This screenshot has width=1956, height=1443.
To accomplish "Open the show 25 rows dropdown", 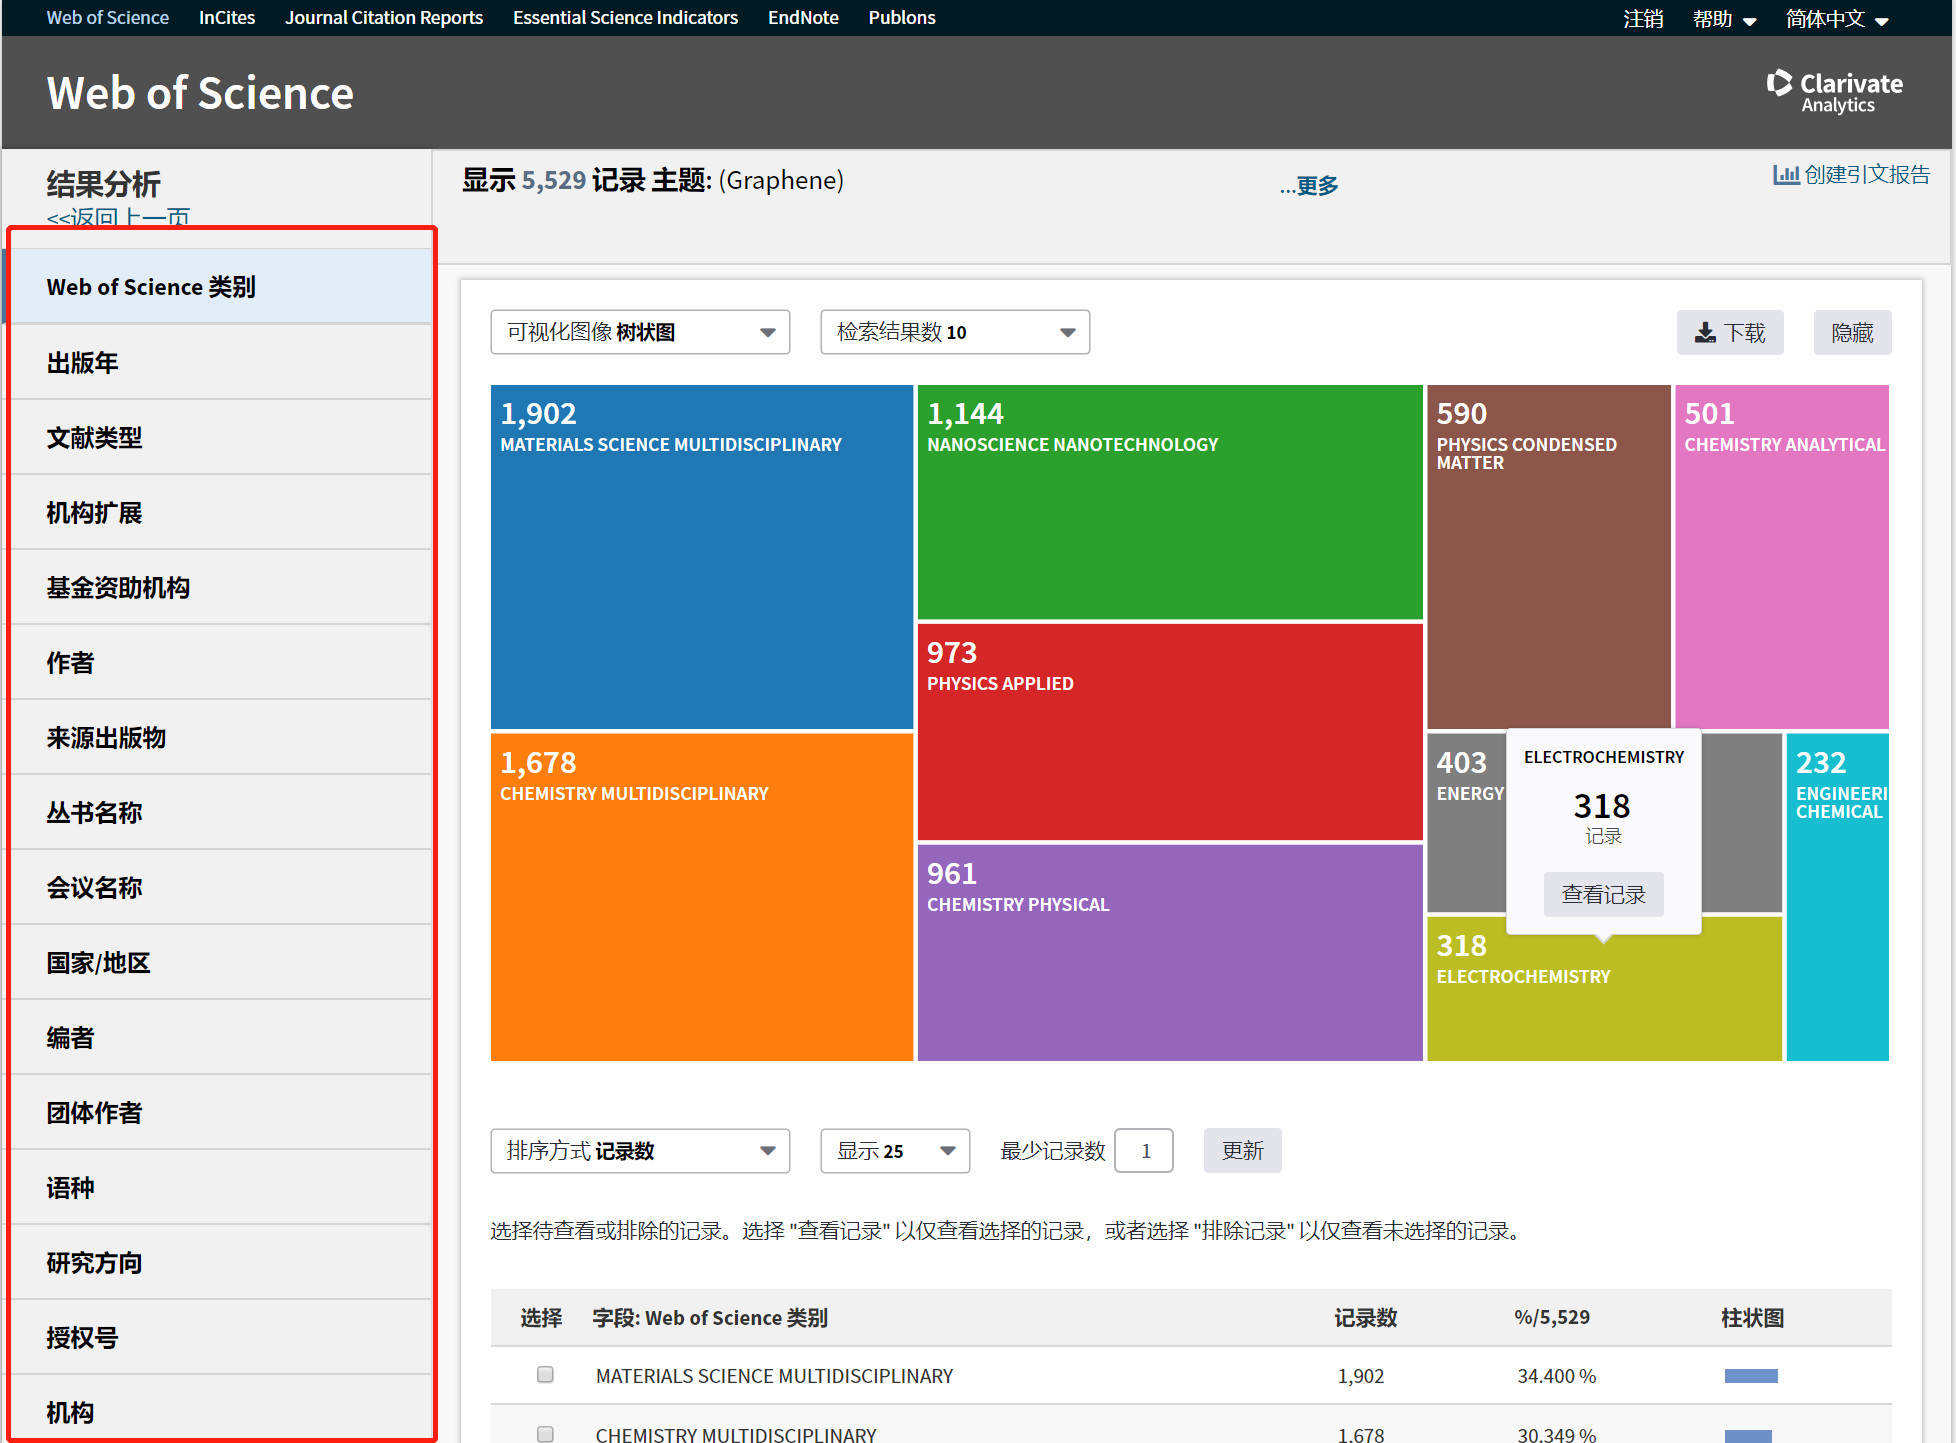I will point(895,1151).
